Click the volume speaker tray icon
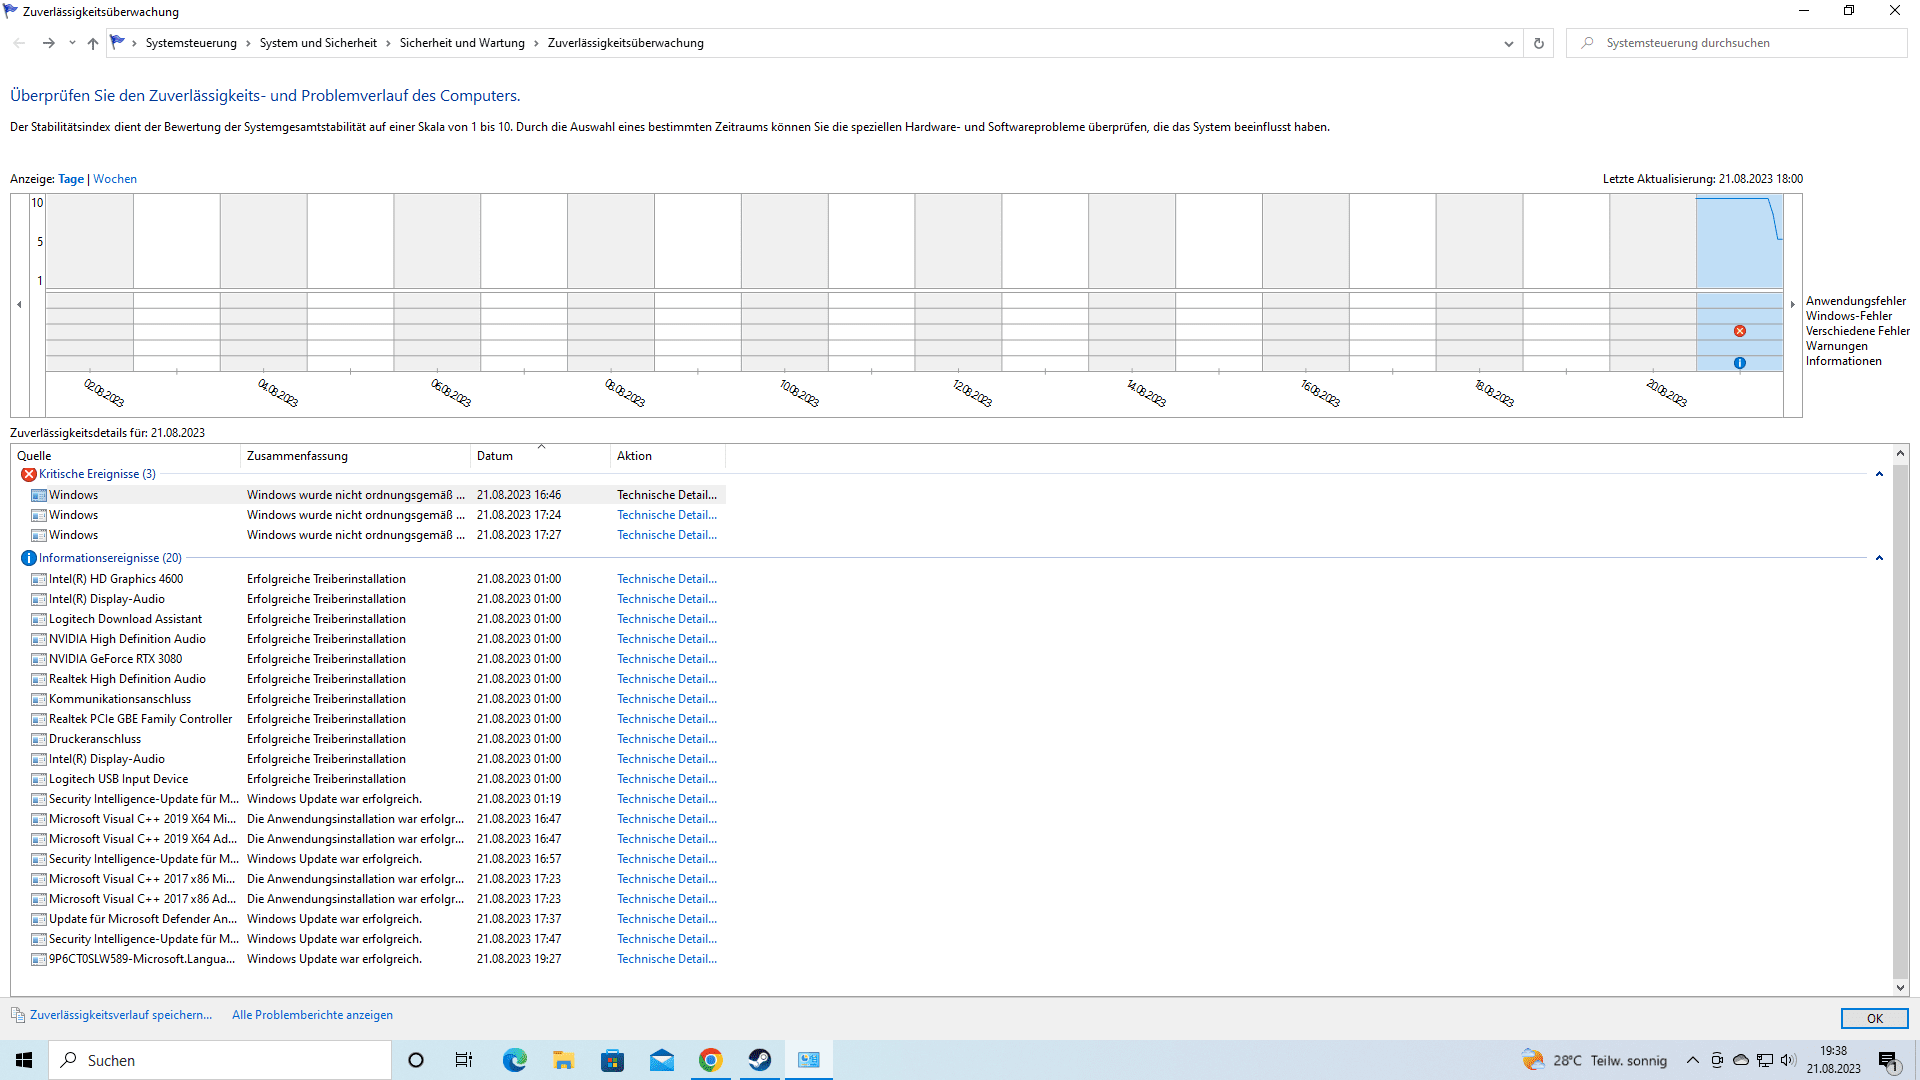This screenshot has width=1920, height=1080. pos(1788,1060)
